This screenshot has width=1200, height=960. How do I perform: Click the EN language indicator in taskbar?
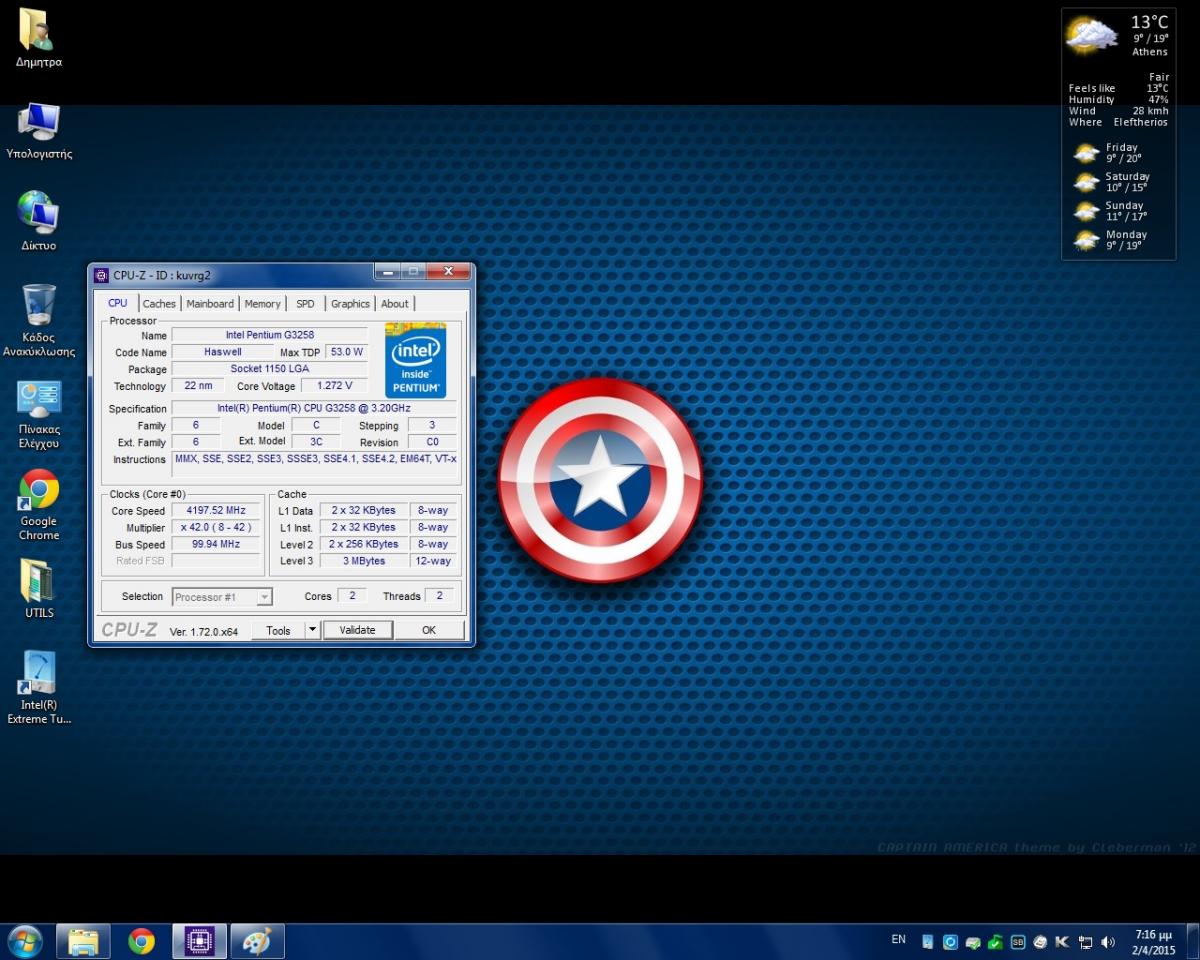899,940
